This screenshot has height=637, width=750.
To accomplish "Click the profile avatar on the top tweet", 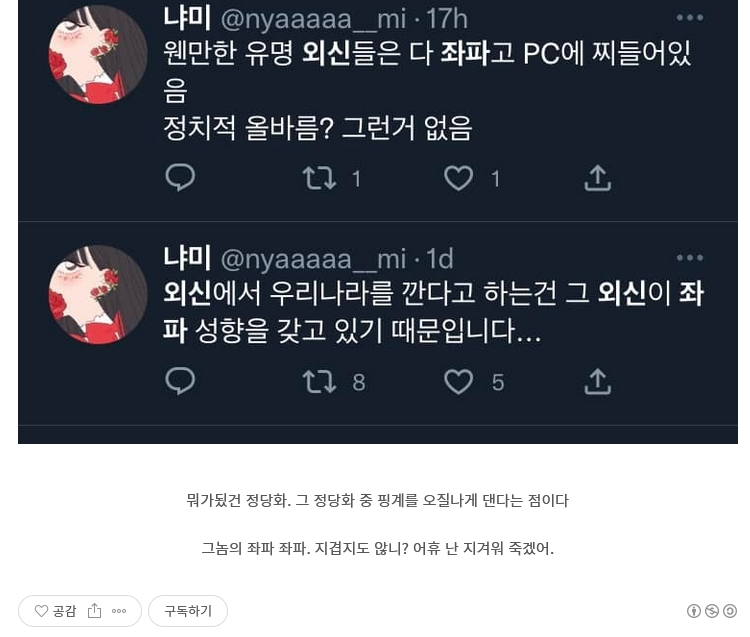I will coord(98,55).
